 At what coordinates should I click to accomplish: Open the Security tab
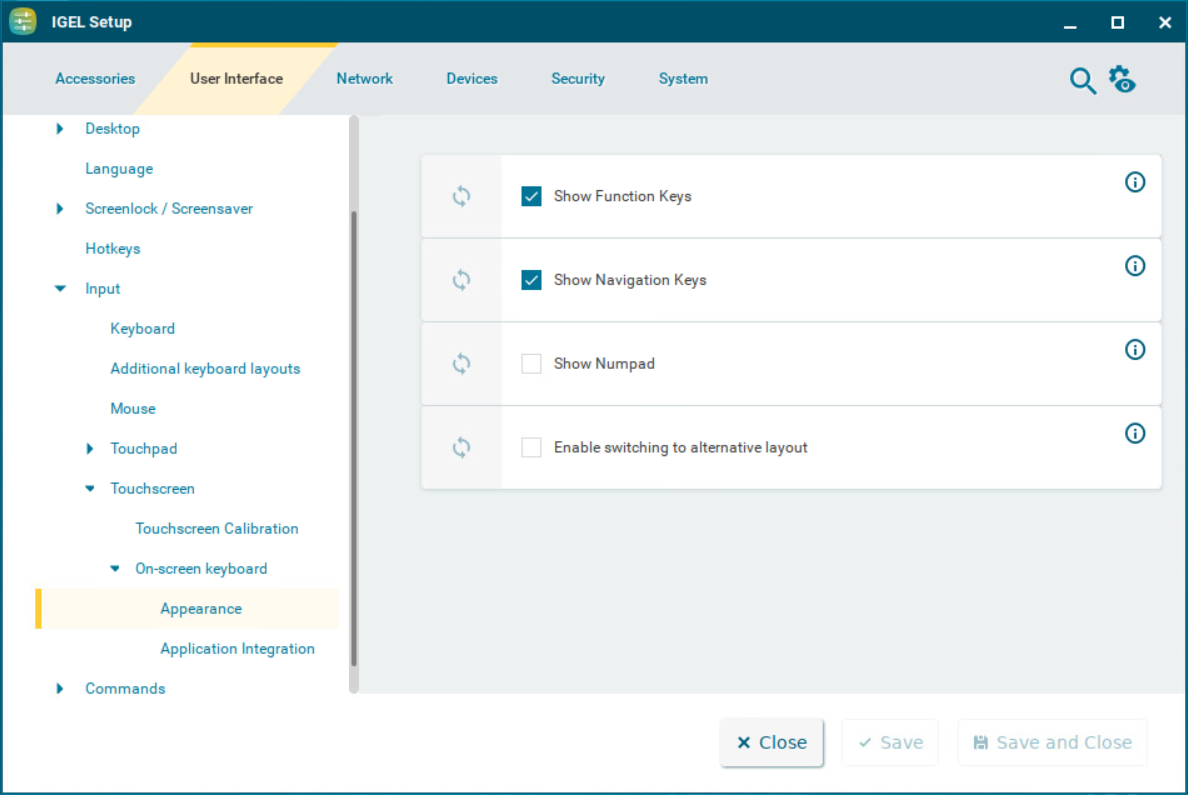[x=578, y=79]
